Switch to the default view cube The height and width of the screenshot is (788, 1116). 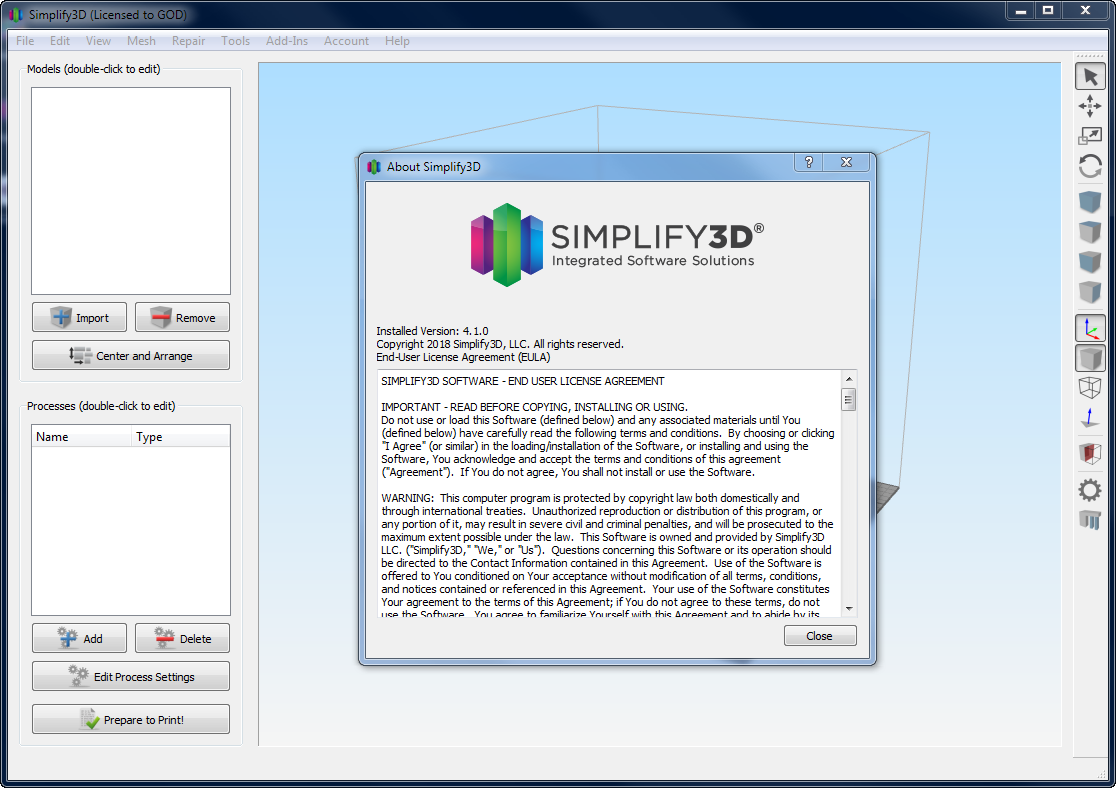point(1090,201)
